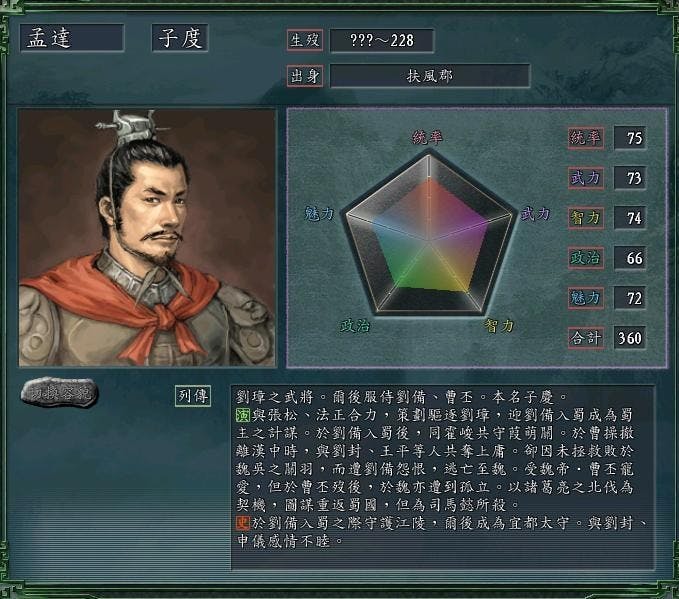Viewport: 679px width, 599px height.
Task: Click the 子度 courtesy name field
Action: point(180,38)
